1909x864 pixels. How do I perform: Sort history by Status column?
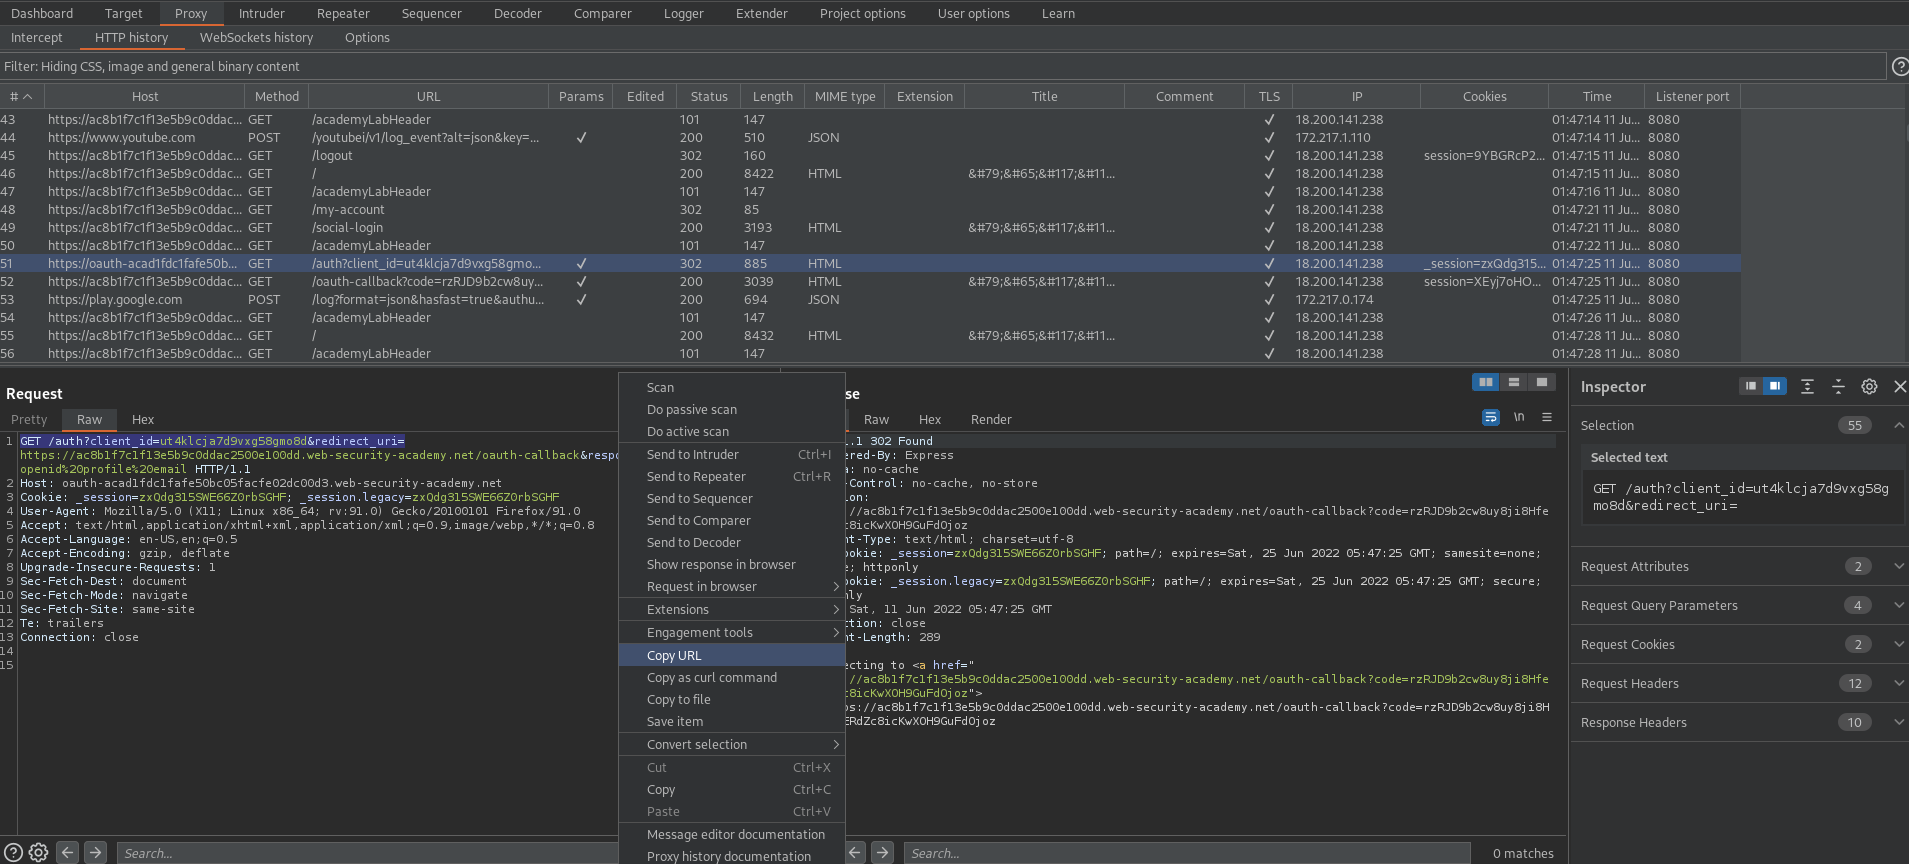pos(709,96)
